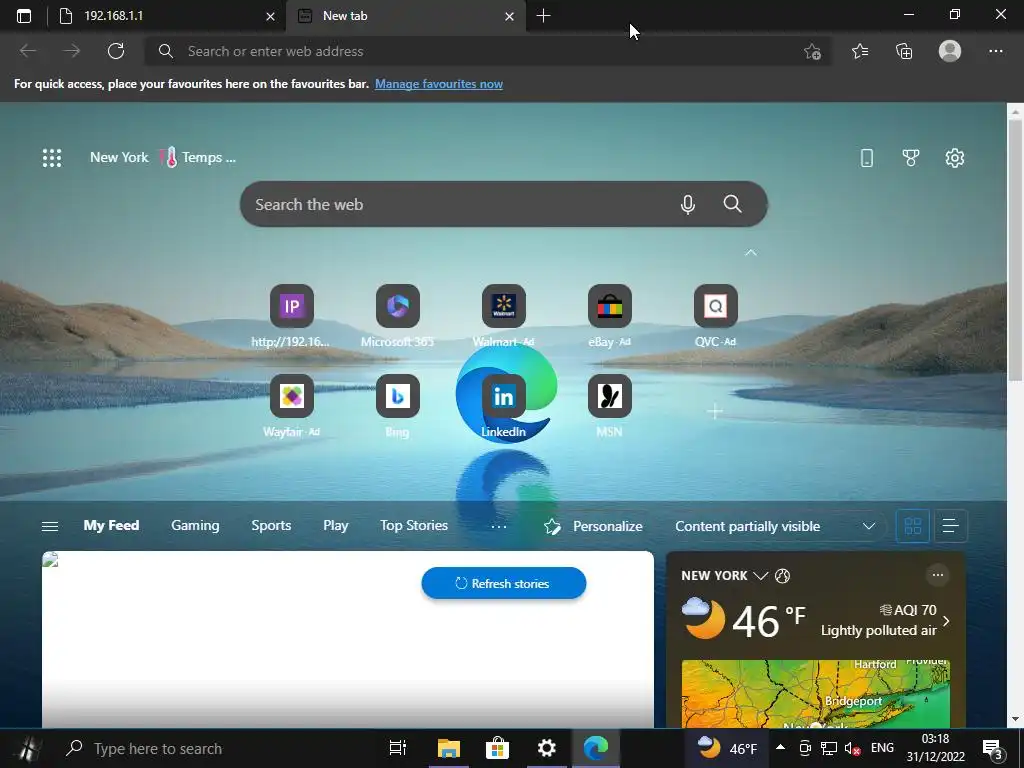
Task: Open Windows Settings gear on taskbar
Action: (546, 748)
